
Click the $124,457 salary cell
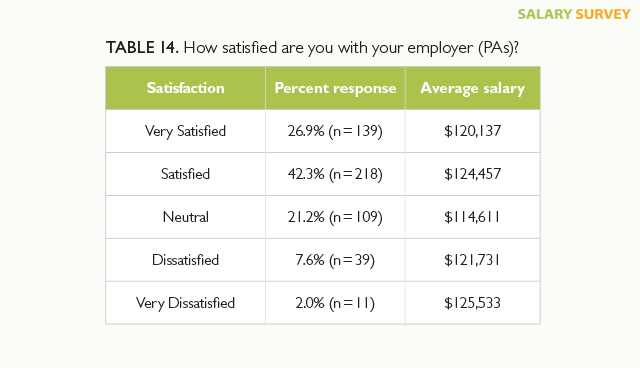[473, 174]
